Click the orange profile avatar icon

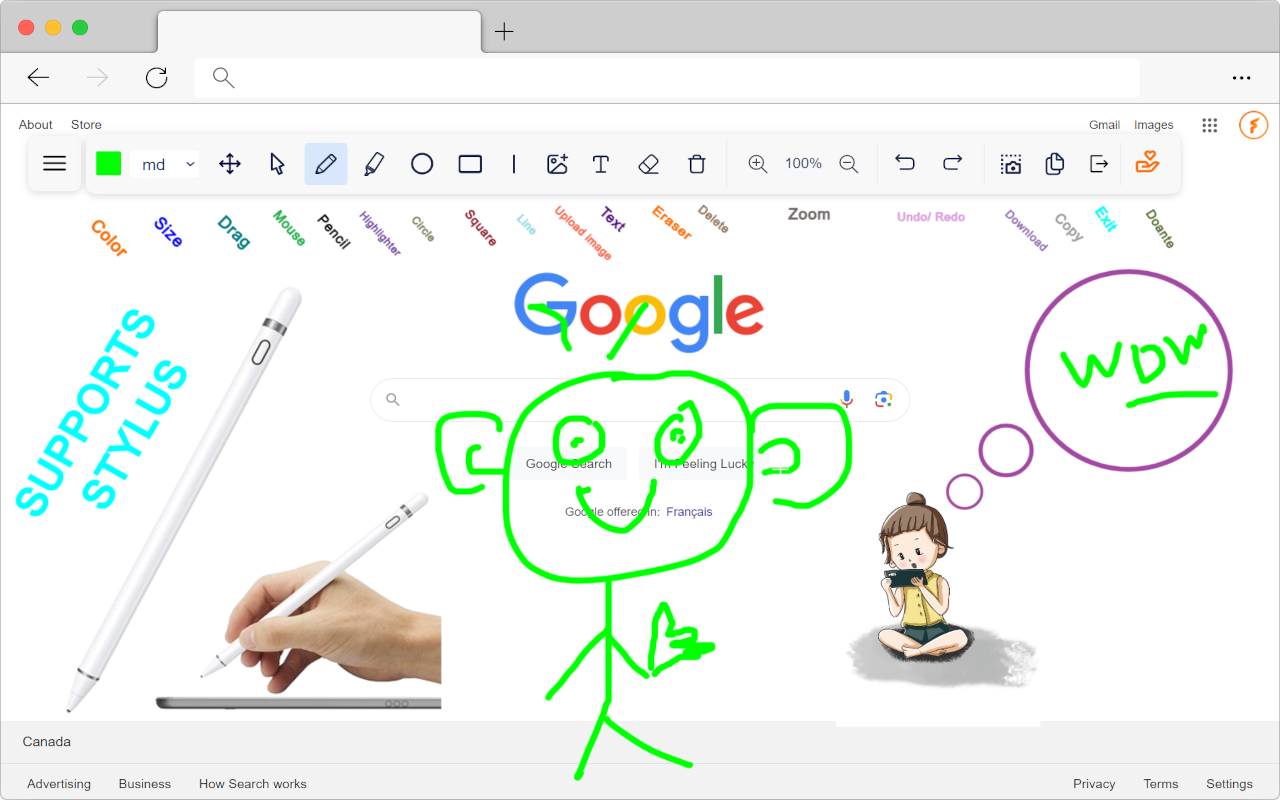[x=1253, y=125]
